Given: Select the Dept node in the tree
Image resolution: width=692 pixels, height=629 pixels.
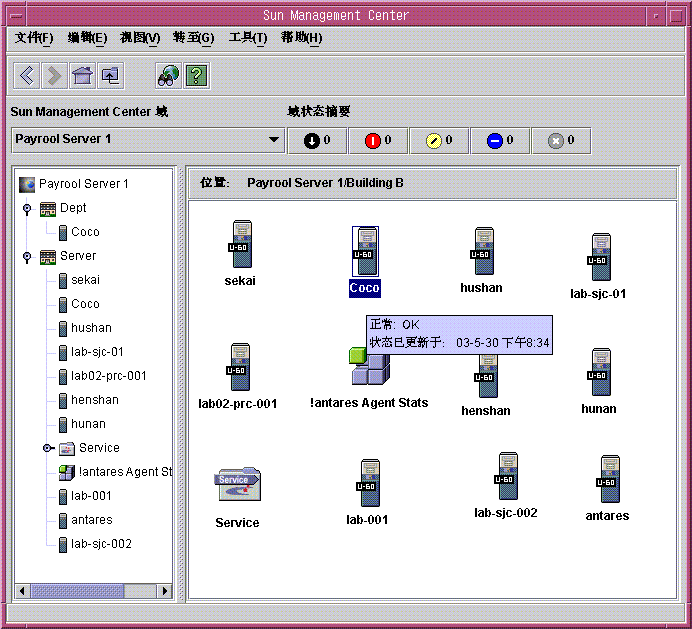Looking at the screenshot, I should pos(63,208).
